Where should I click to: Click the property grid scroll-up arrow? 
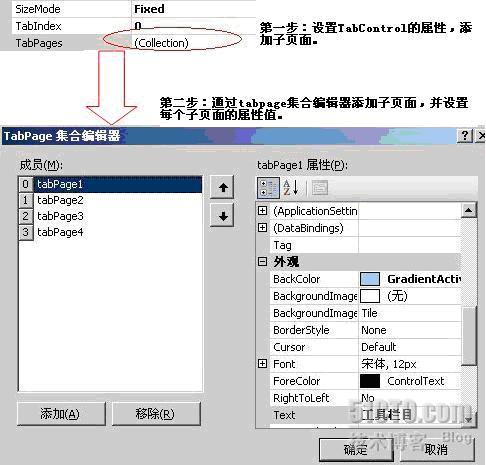coord(469,210)
